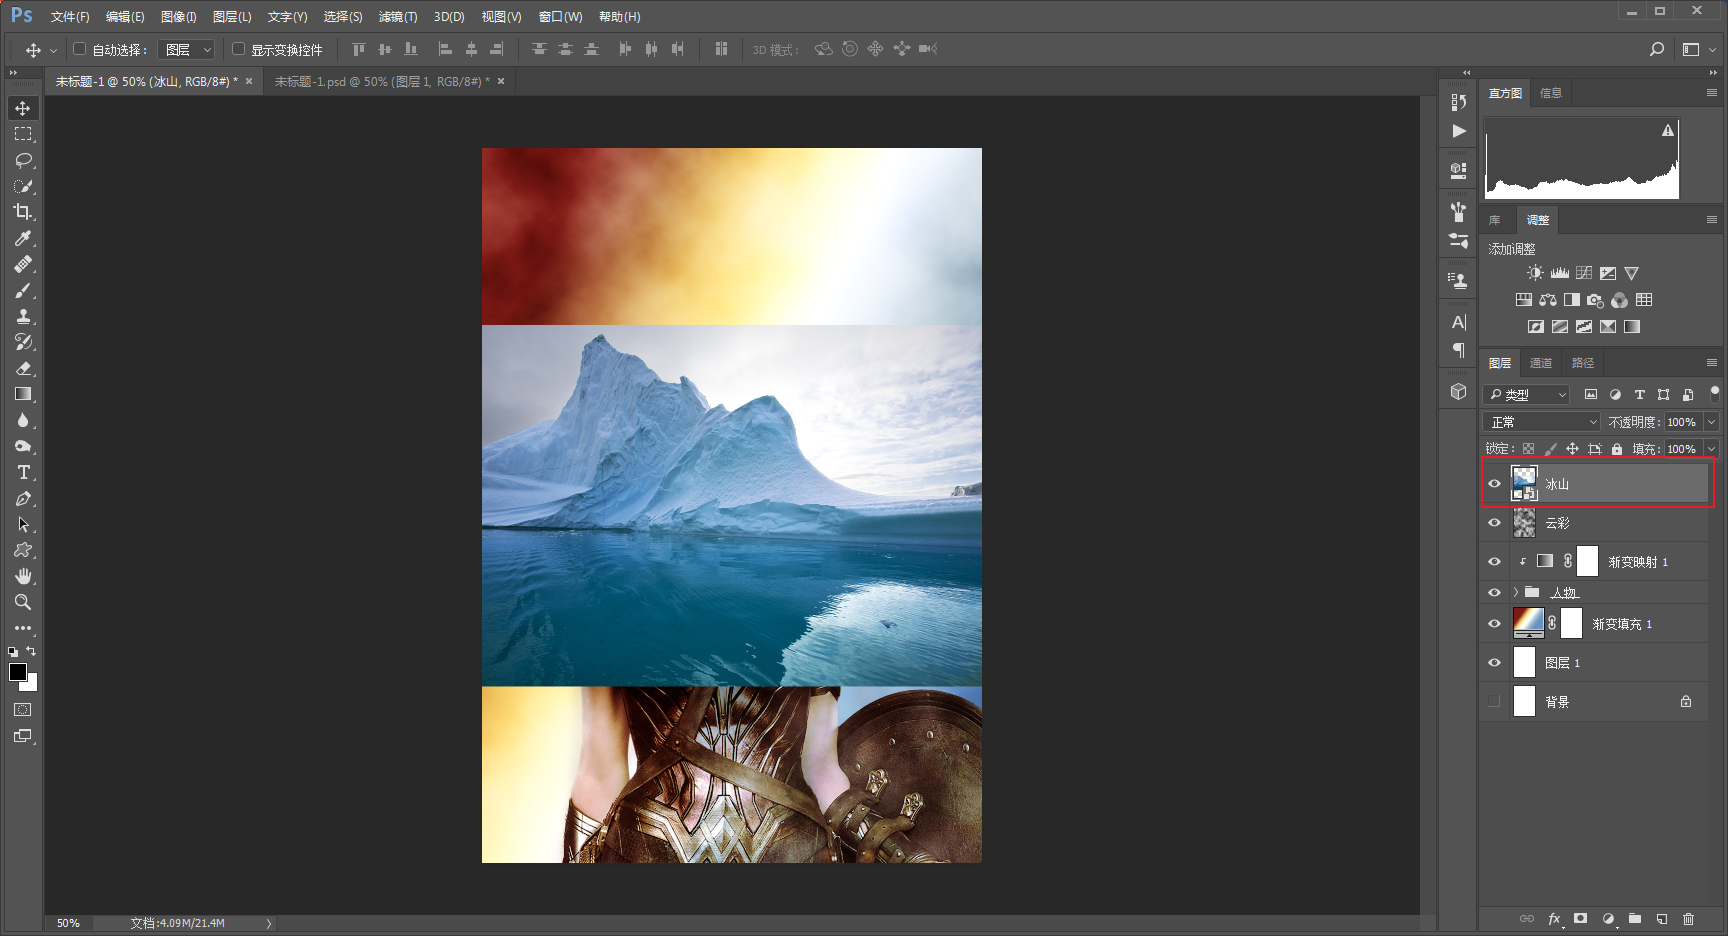The height and width of the screenshot is (936, 1728).
Task: Select the Zoom tool in the toolbox
Action: (23, 602)
